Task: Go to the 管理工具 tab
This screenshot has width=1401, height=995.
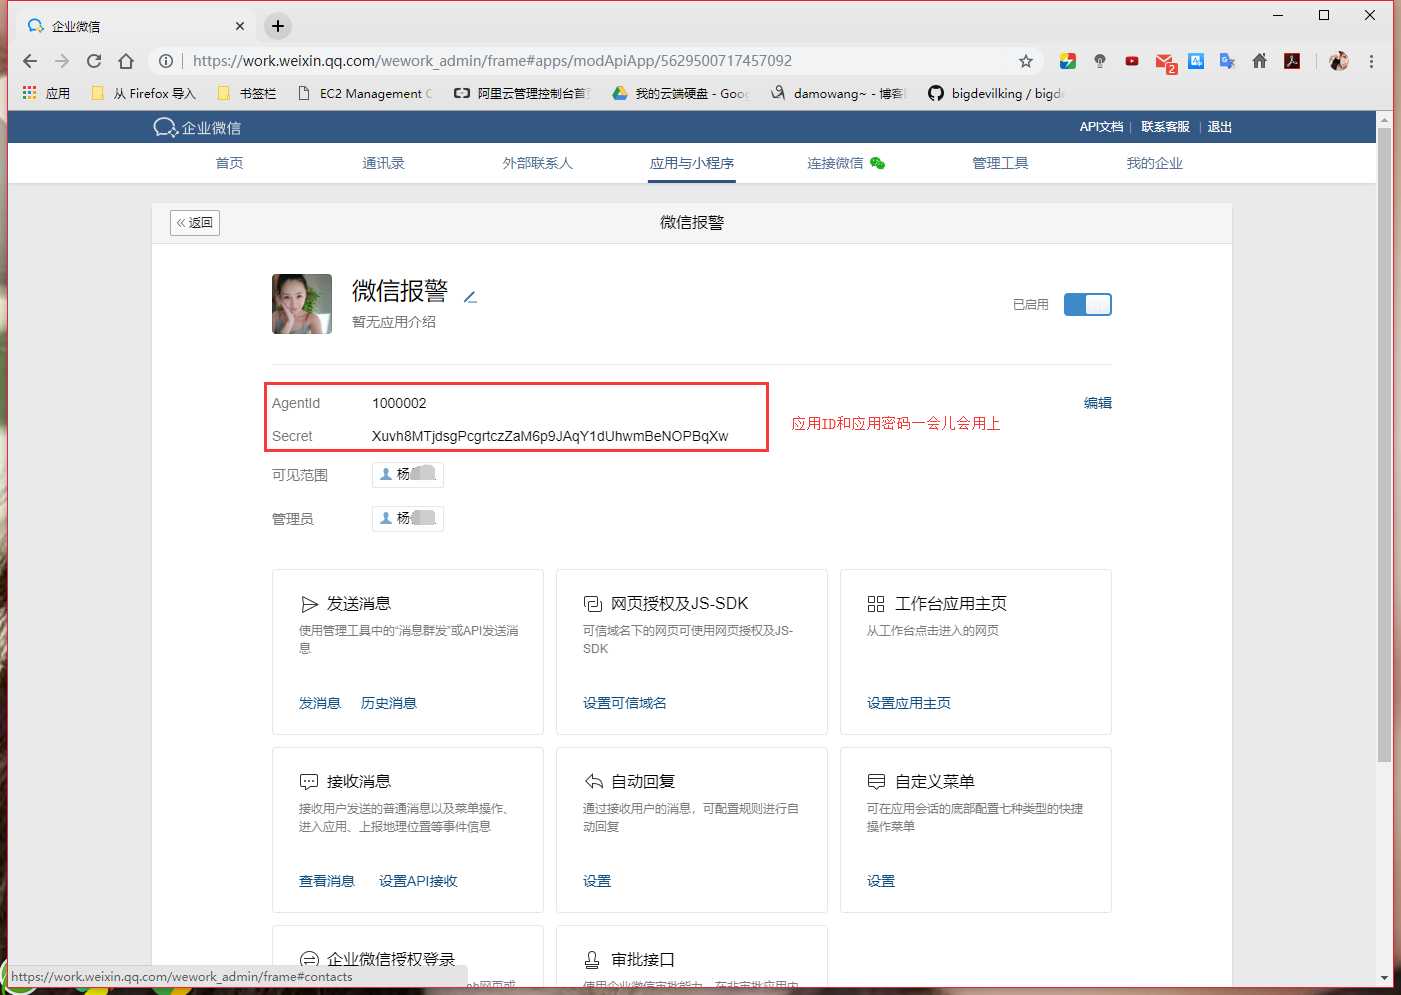Action: click(x=1000, y=163)
